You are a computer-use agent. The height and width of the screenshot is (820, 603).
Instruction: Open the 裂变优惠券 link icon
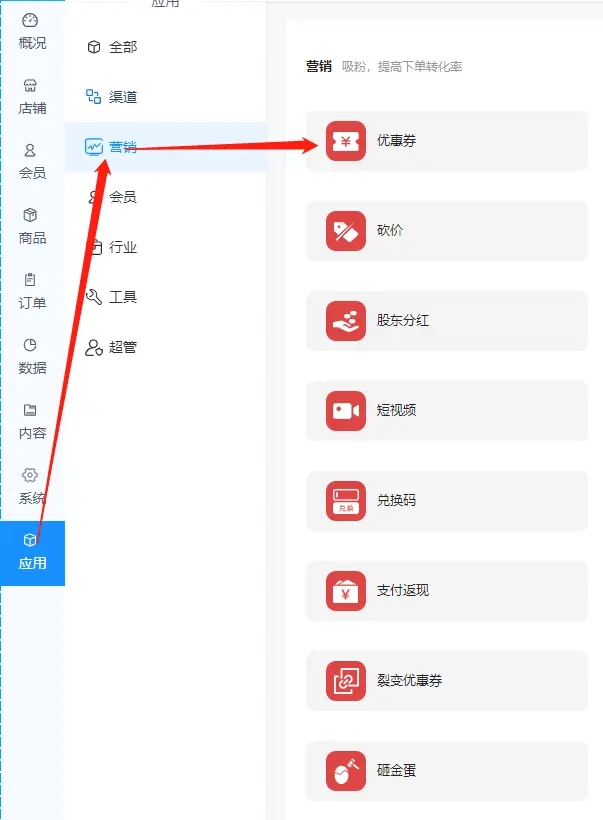pos(346,681)
